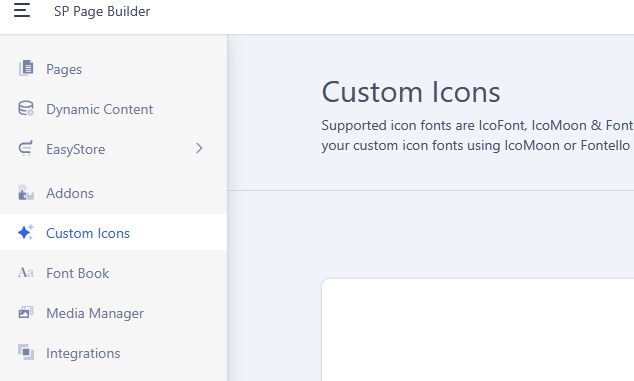The height and width of the screenshot is (381, 634).
Task: Click the Dynamic Content database icon
Action: click(26, 108)
